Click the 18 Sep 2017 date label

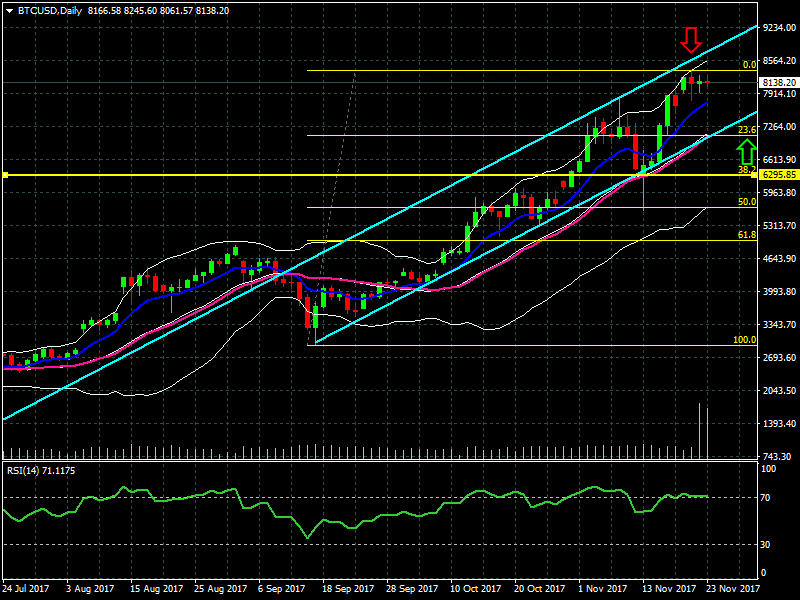(x=348, y=588)
